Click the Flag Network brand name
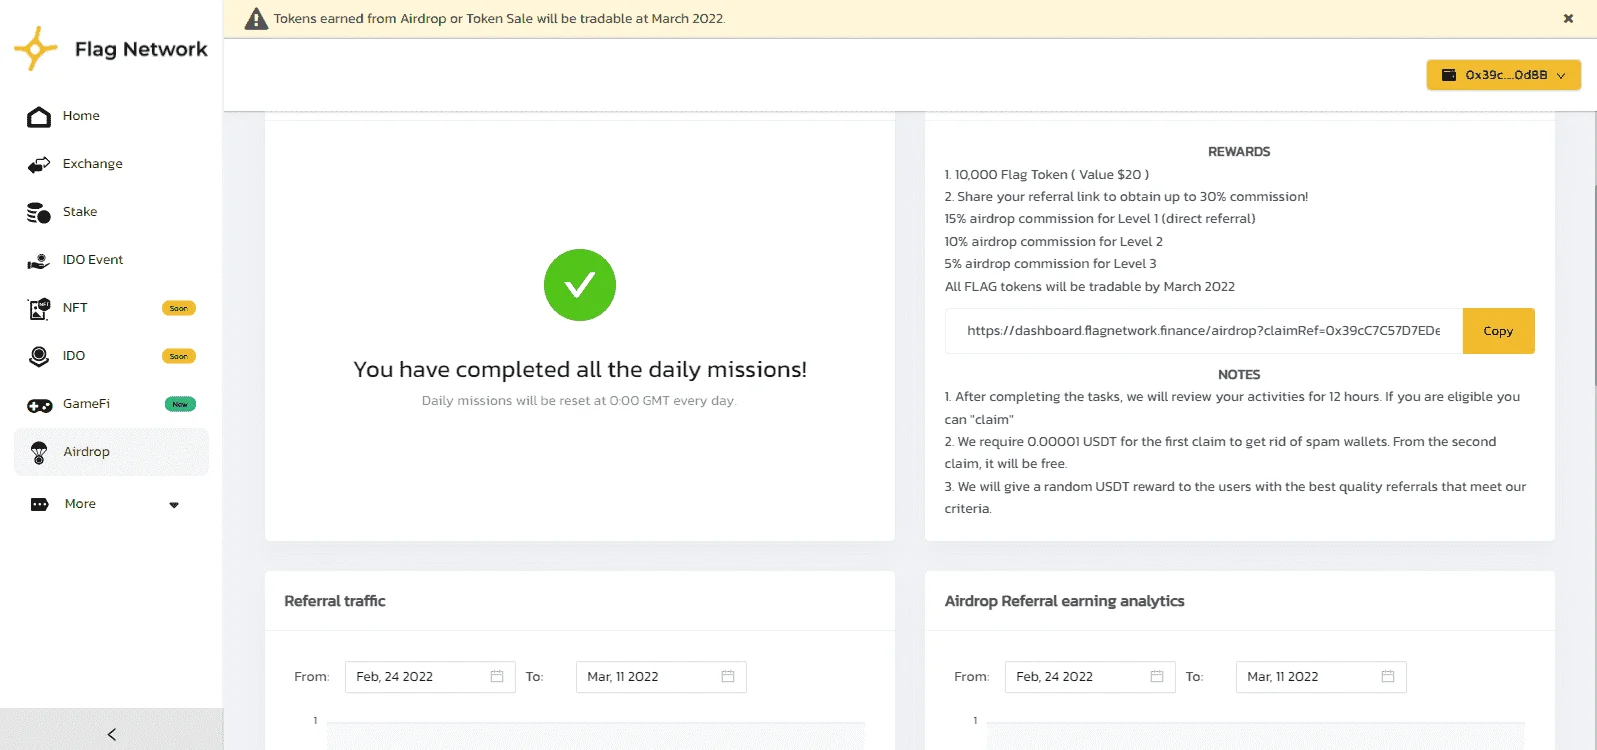Screen dimensions: 1597x750 [x=141, y=49]
